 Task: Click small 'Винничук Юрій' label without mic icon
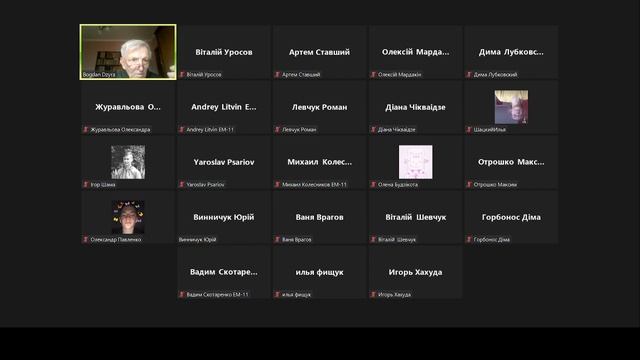(x=198, y=240)
